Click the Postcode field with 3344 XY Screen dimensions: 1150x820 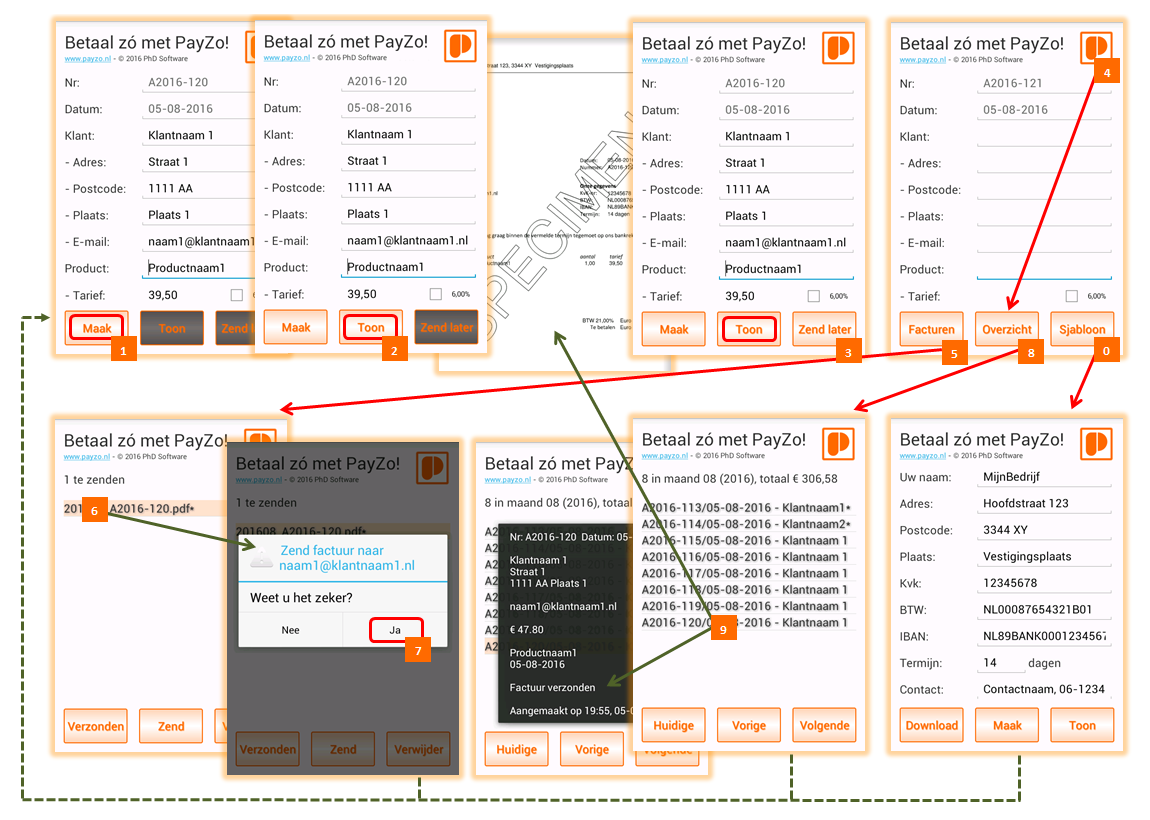click(1044, 530)
